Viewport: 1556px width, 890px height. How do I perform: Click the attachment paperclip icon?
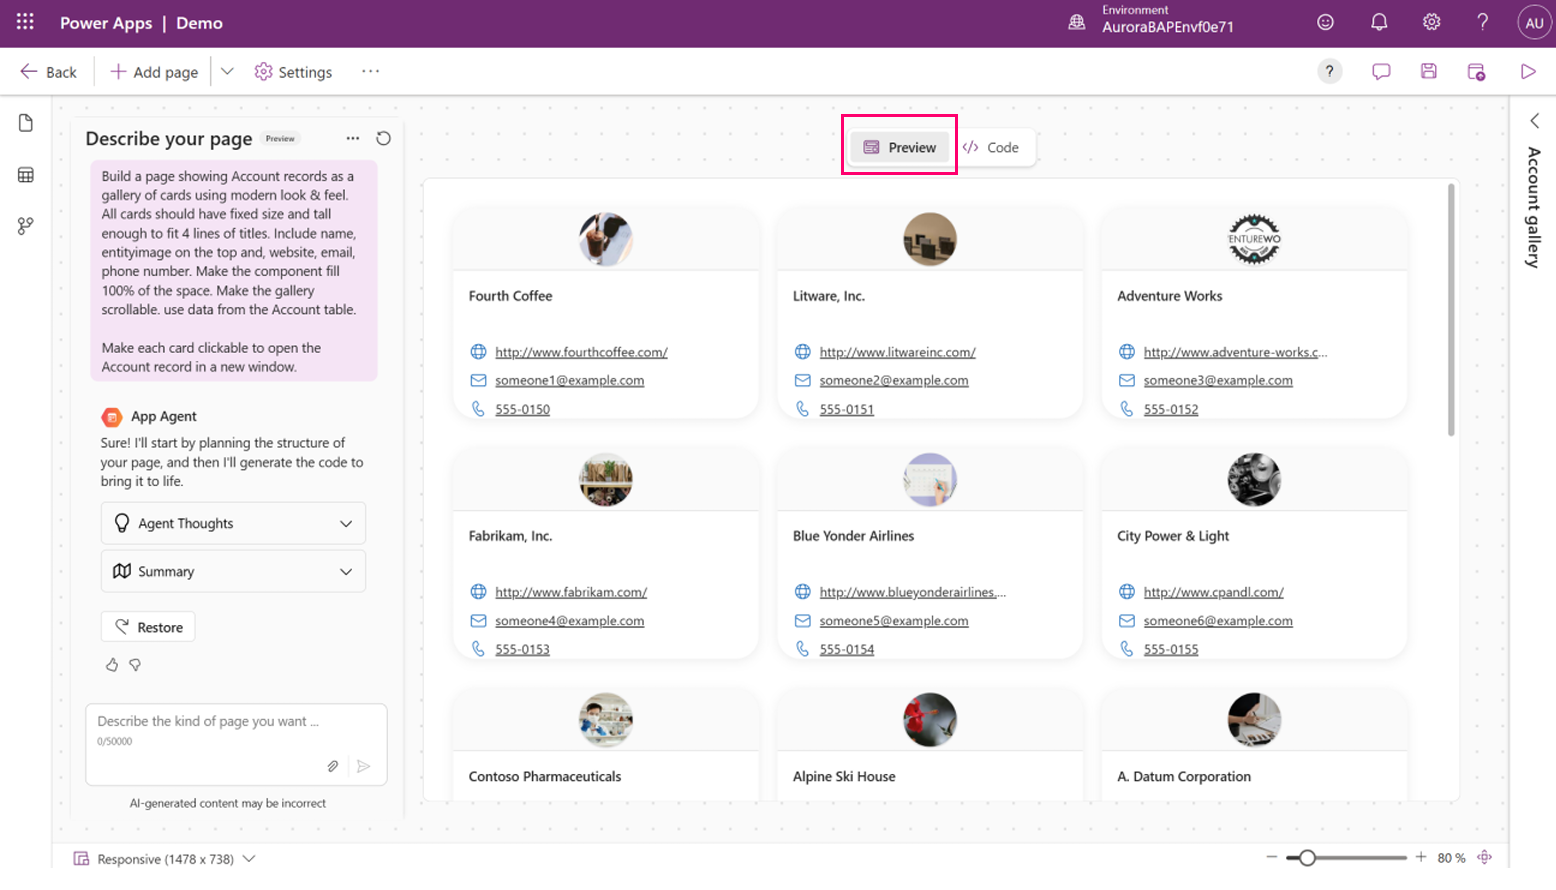pos(333,766)
